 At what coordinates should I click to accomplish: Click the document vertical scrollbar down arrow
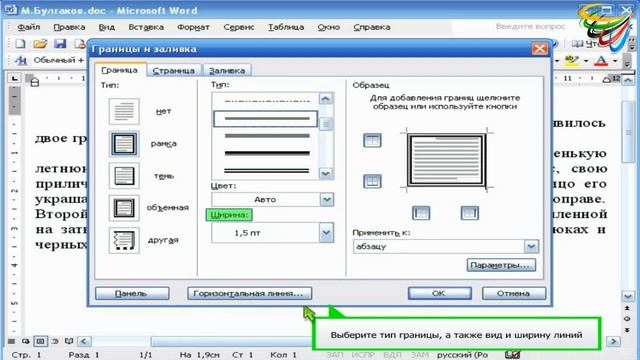[x=627, y=296]
